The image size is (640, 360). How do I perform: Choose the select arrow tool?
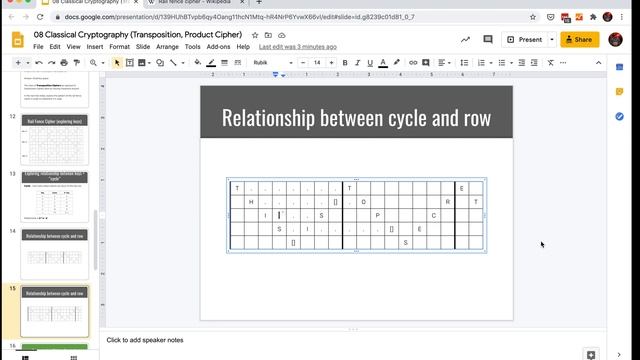point(117,63)
